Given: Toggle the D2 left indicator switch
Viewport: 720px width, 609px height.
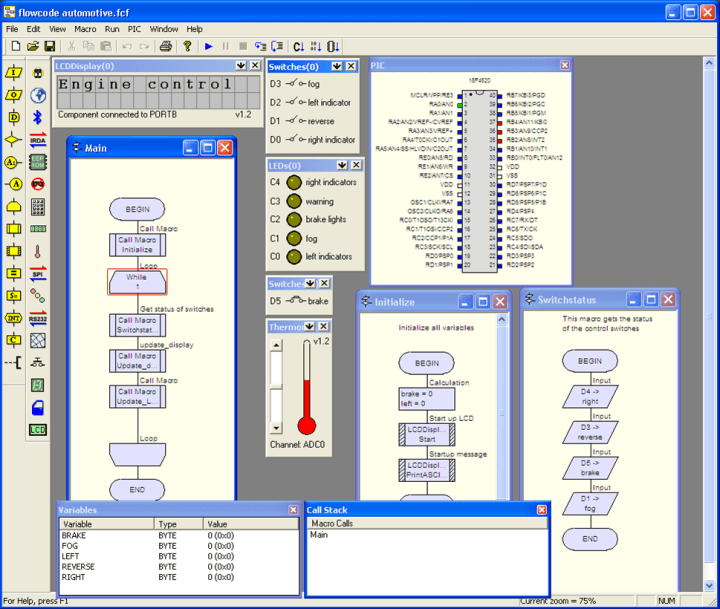Looking at the screenshot, I should [296, 102].
